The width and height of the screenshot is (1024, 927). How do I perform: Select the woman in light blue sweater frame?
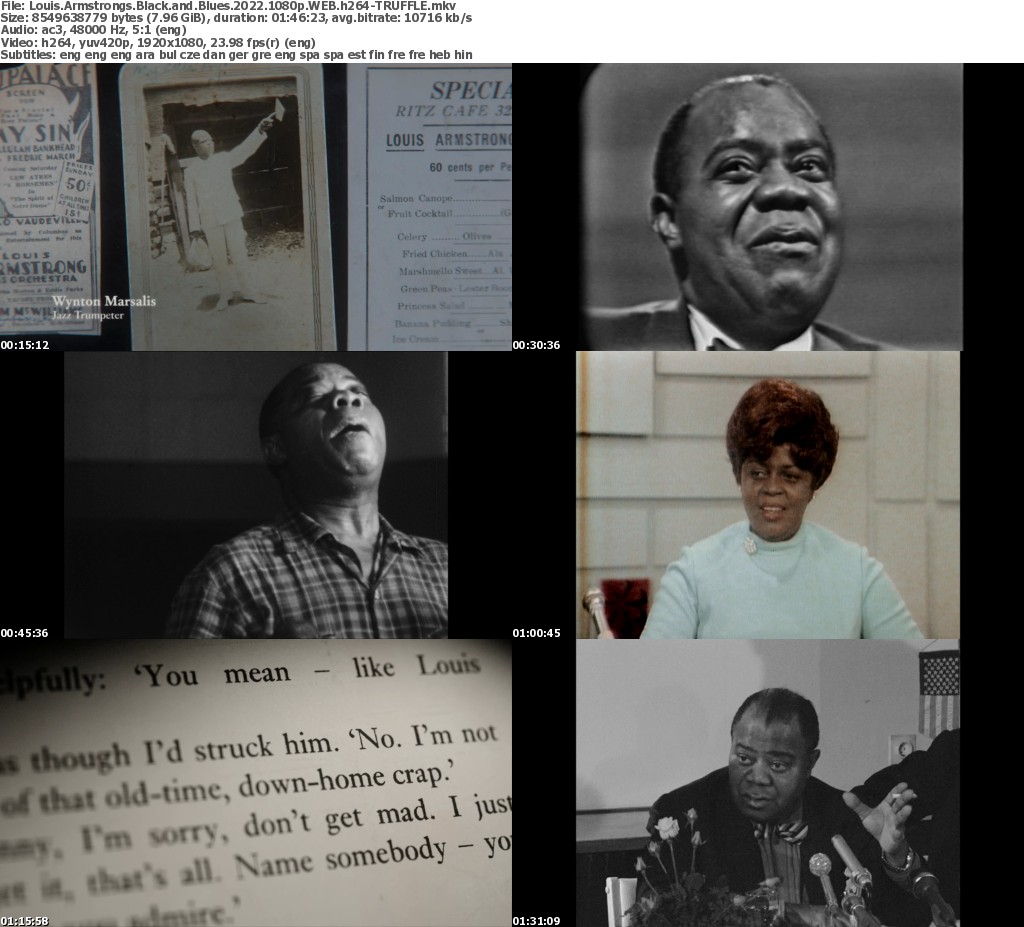tap(768, 495)
